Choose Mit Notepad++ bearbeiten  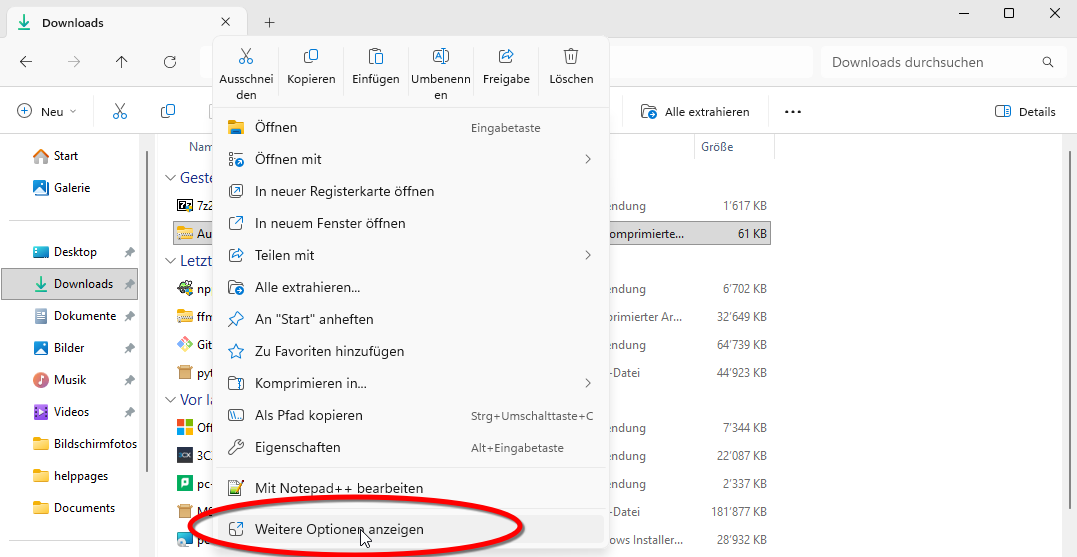411,488
